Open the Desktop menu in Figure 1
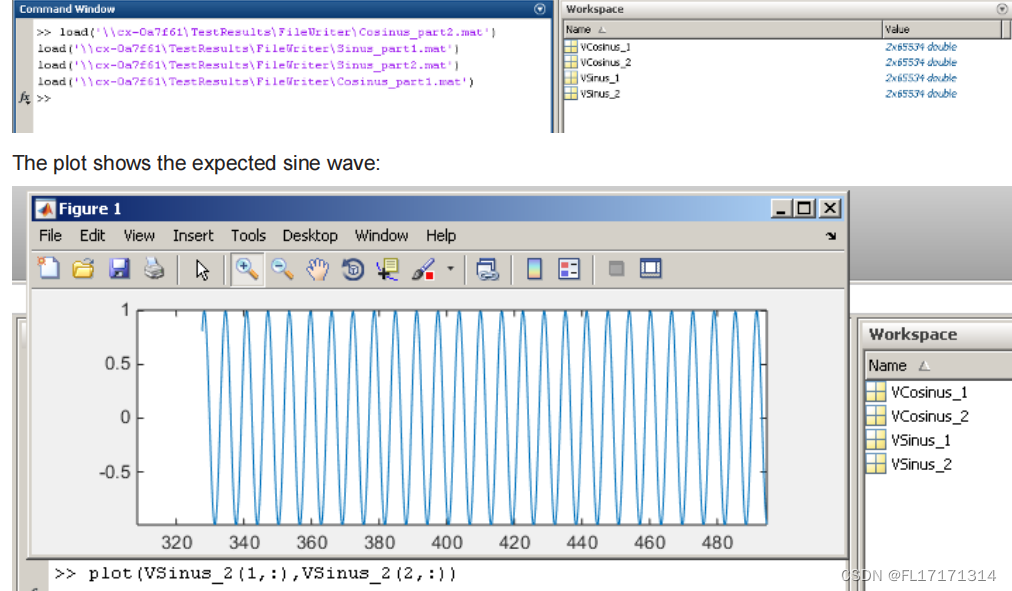This screenshot has height=591, width=1012. click(310, 236)
